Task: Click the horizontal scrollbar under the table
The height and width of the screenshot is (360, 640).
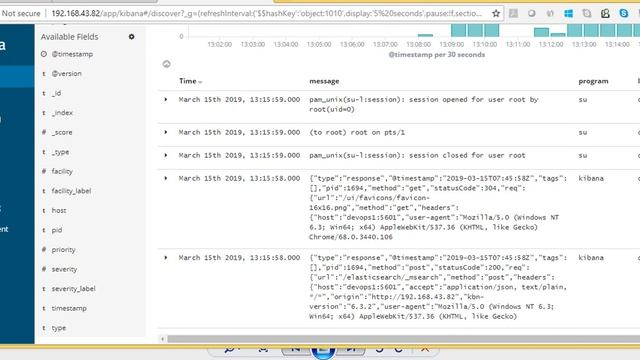Action: (x=403, y=339)
